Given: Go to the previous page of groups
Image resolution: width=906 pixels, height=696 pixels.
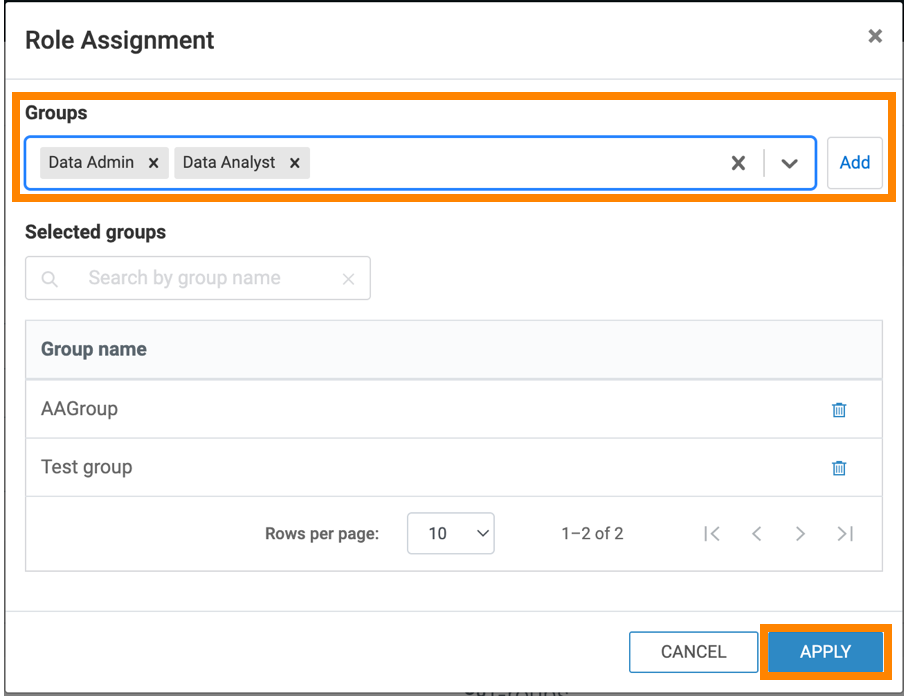Looking at the screenshot, I should click(x=757, y=533).
